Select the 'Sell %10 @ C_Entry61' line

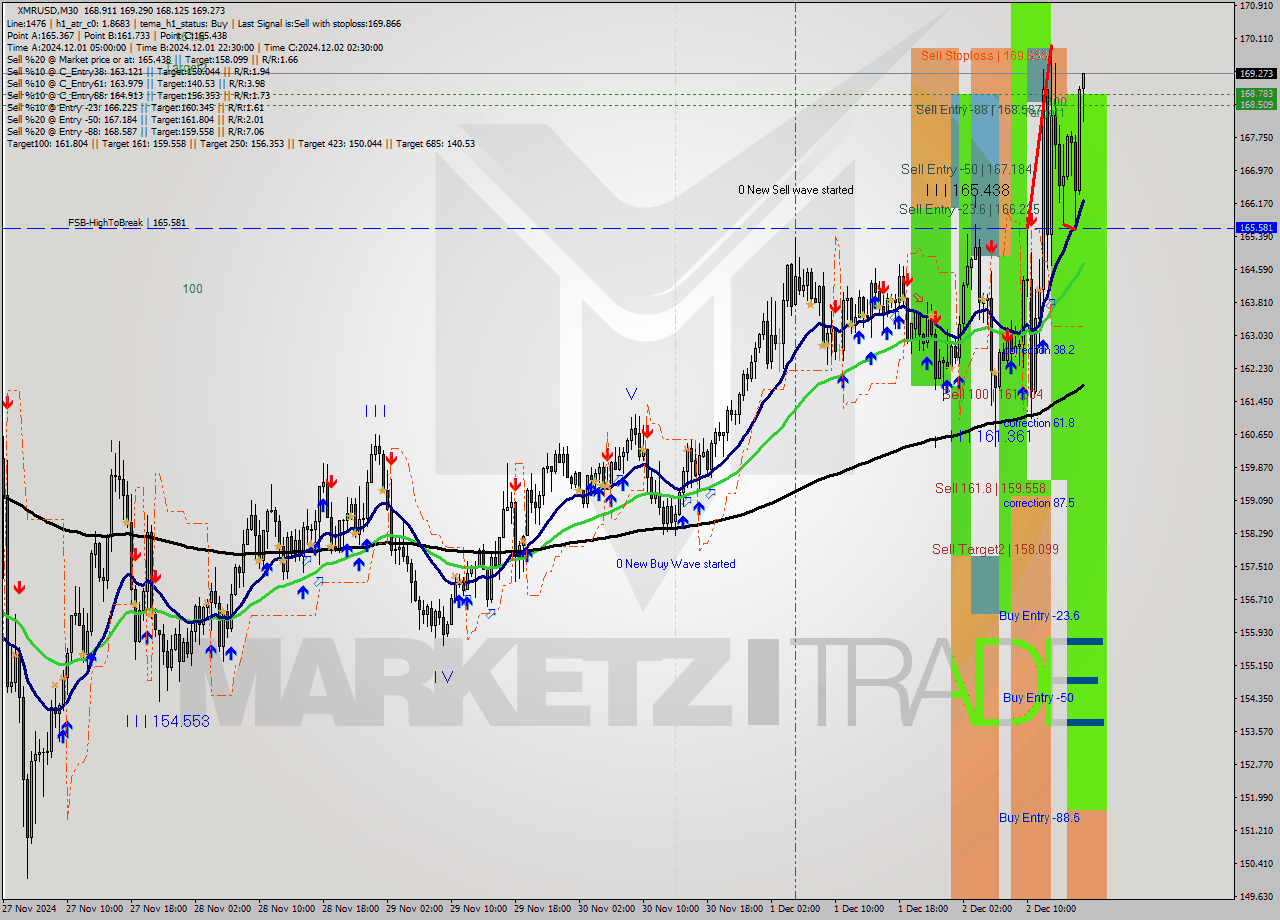[x=135, y=83]
